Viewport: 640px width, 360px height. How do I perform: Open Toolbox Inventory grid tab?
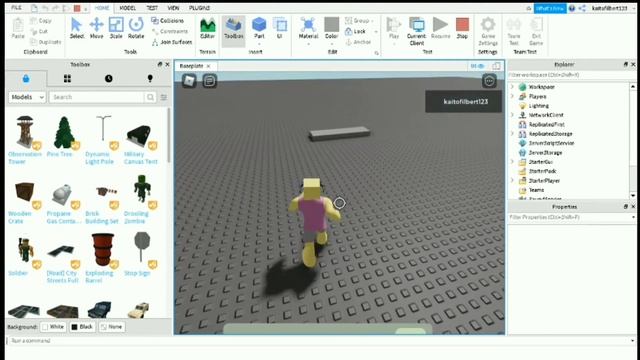[x=67, y=78]
